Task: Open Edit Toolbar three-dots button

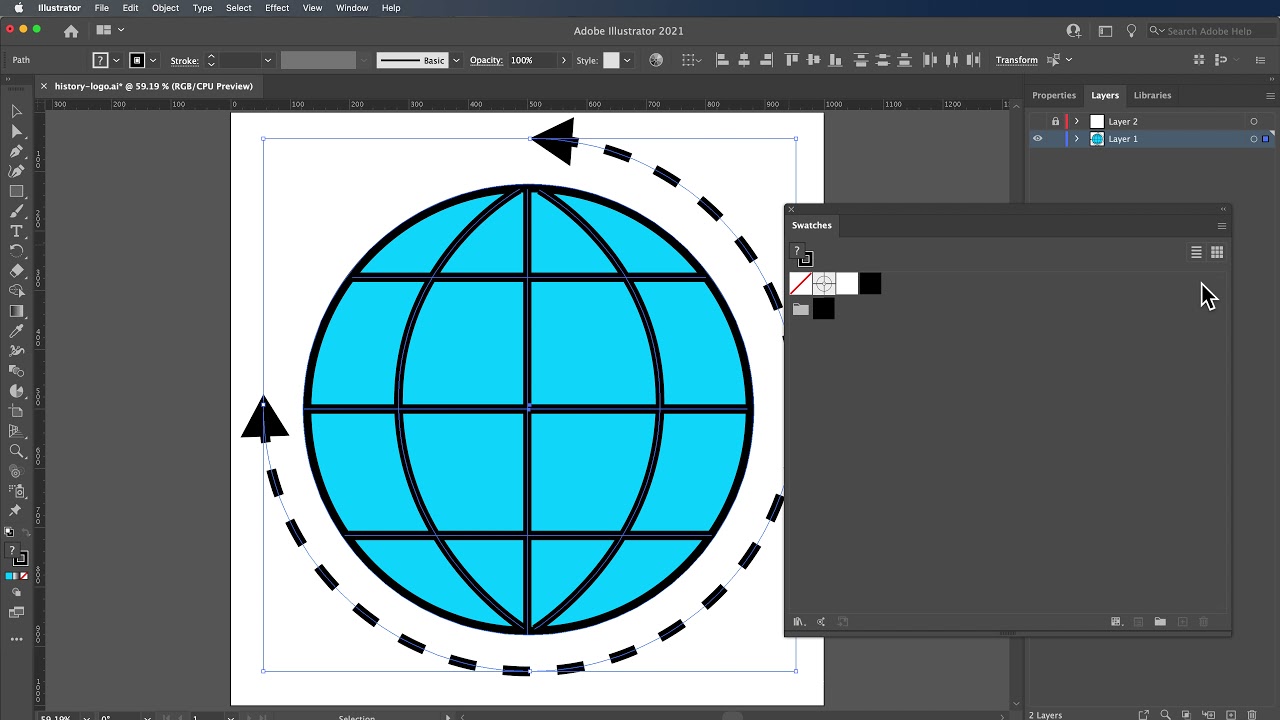Action: (16, 639)
